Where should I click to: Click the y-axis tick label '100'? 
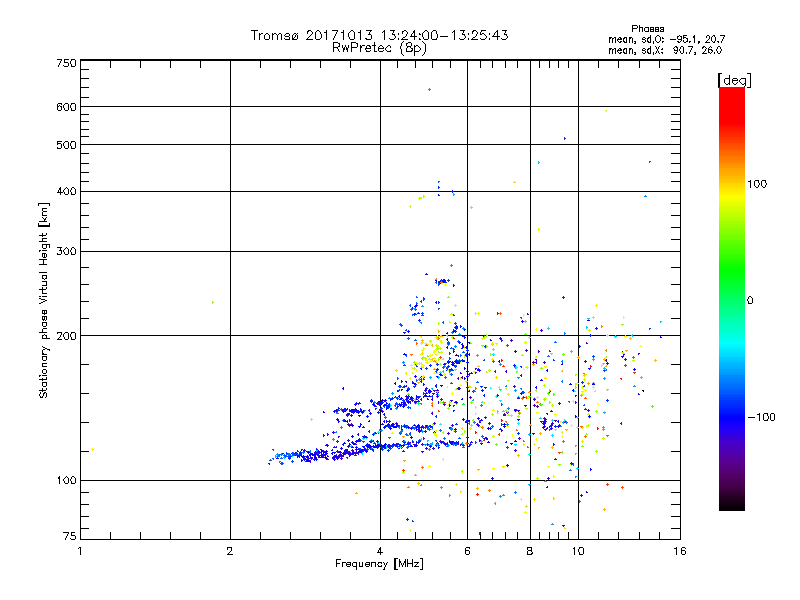[66, 481]
